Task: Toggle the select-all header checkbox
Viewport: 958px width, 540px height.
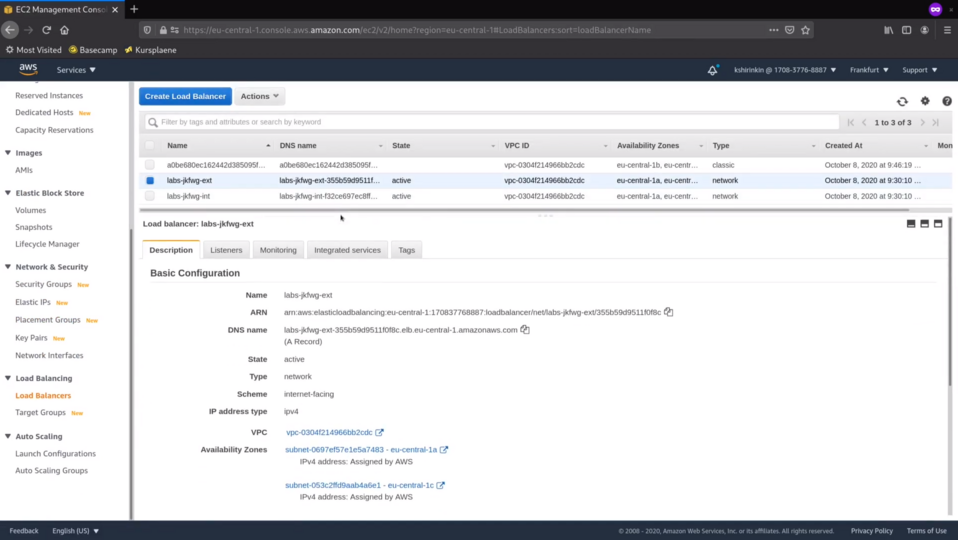Action: [150, 145]
